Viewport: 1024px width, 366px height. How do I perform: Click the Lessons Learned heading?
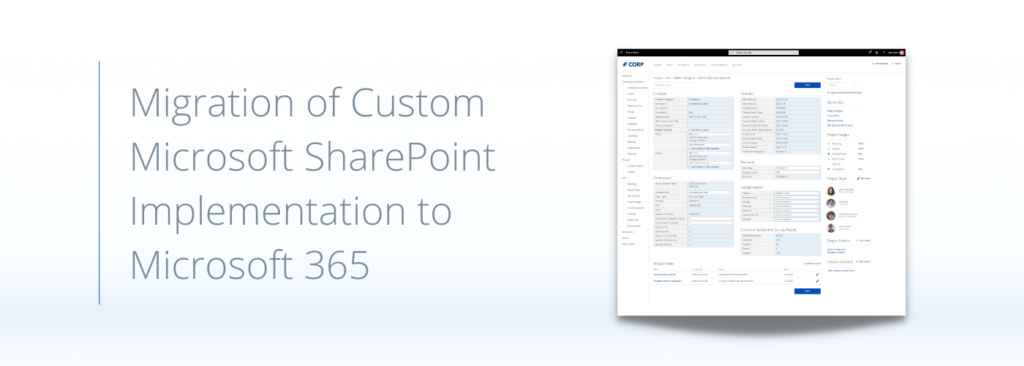pos(839,261)
